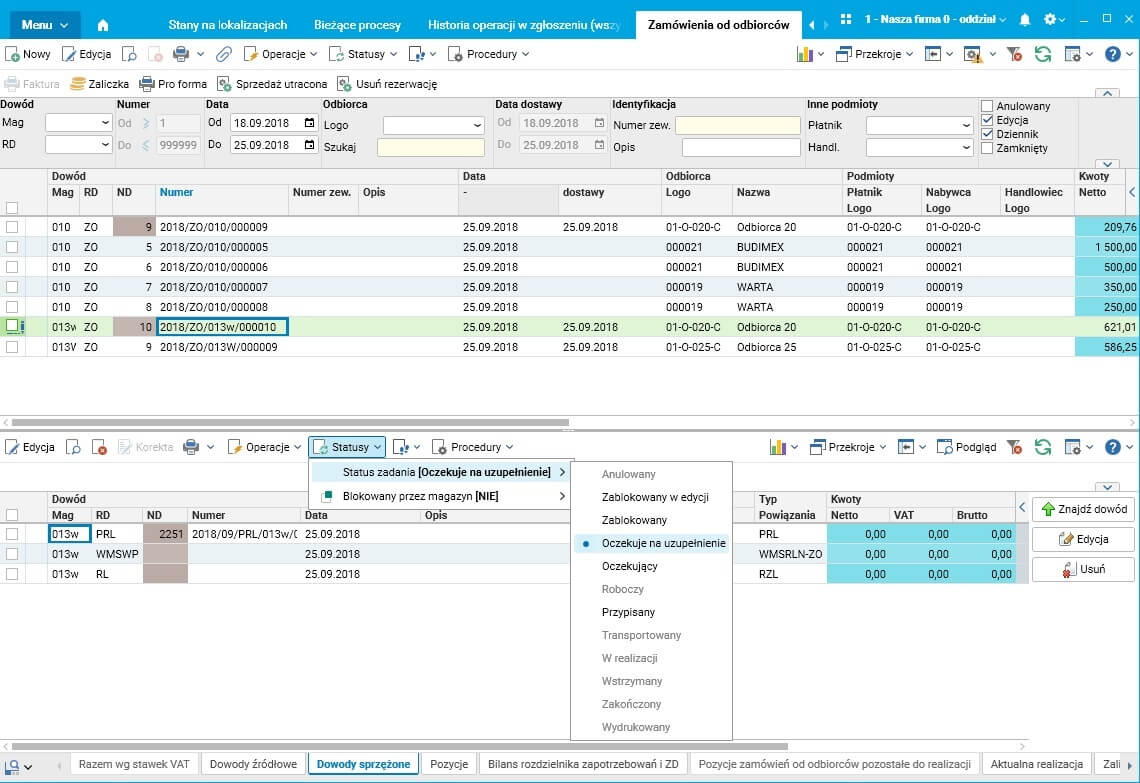Viewport: 1140px width, 783px height.
Task: Open the notifications bell icon
Action: [x=1025, y=20]
